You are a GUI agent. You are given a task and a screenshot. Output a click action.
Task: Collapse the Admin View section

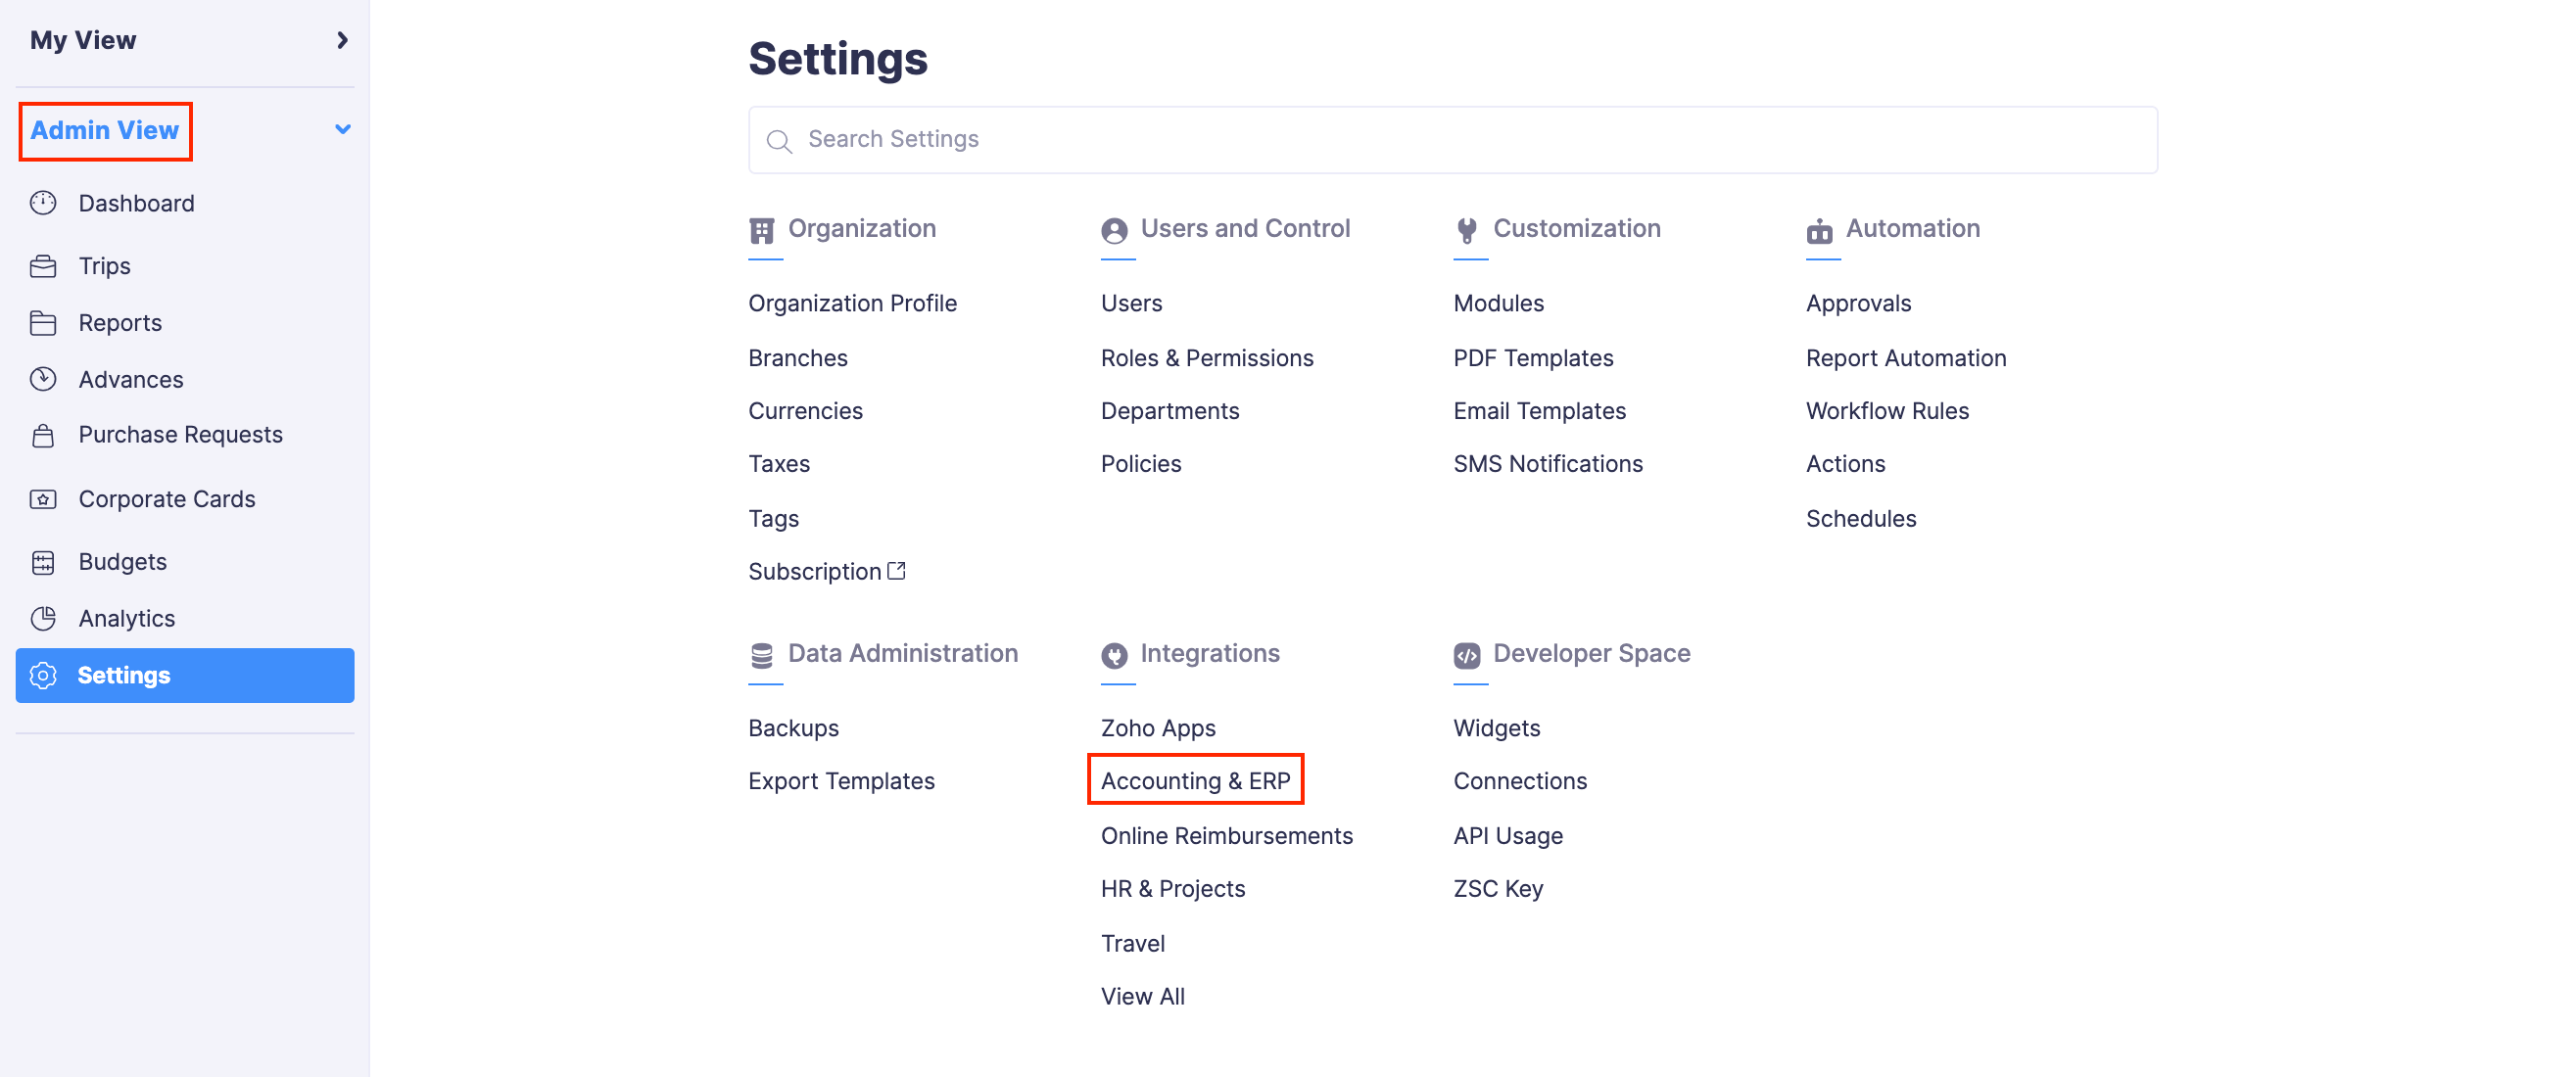[343, 129]
